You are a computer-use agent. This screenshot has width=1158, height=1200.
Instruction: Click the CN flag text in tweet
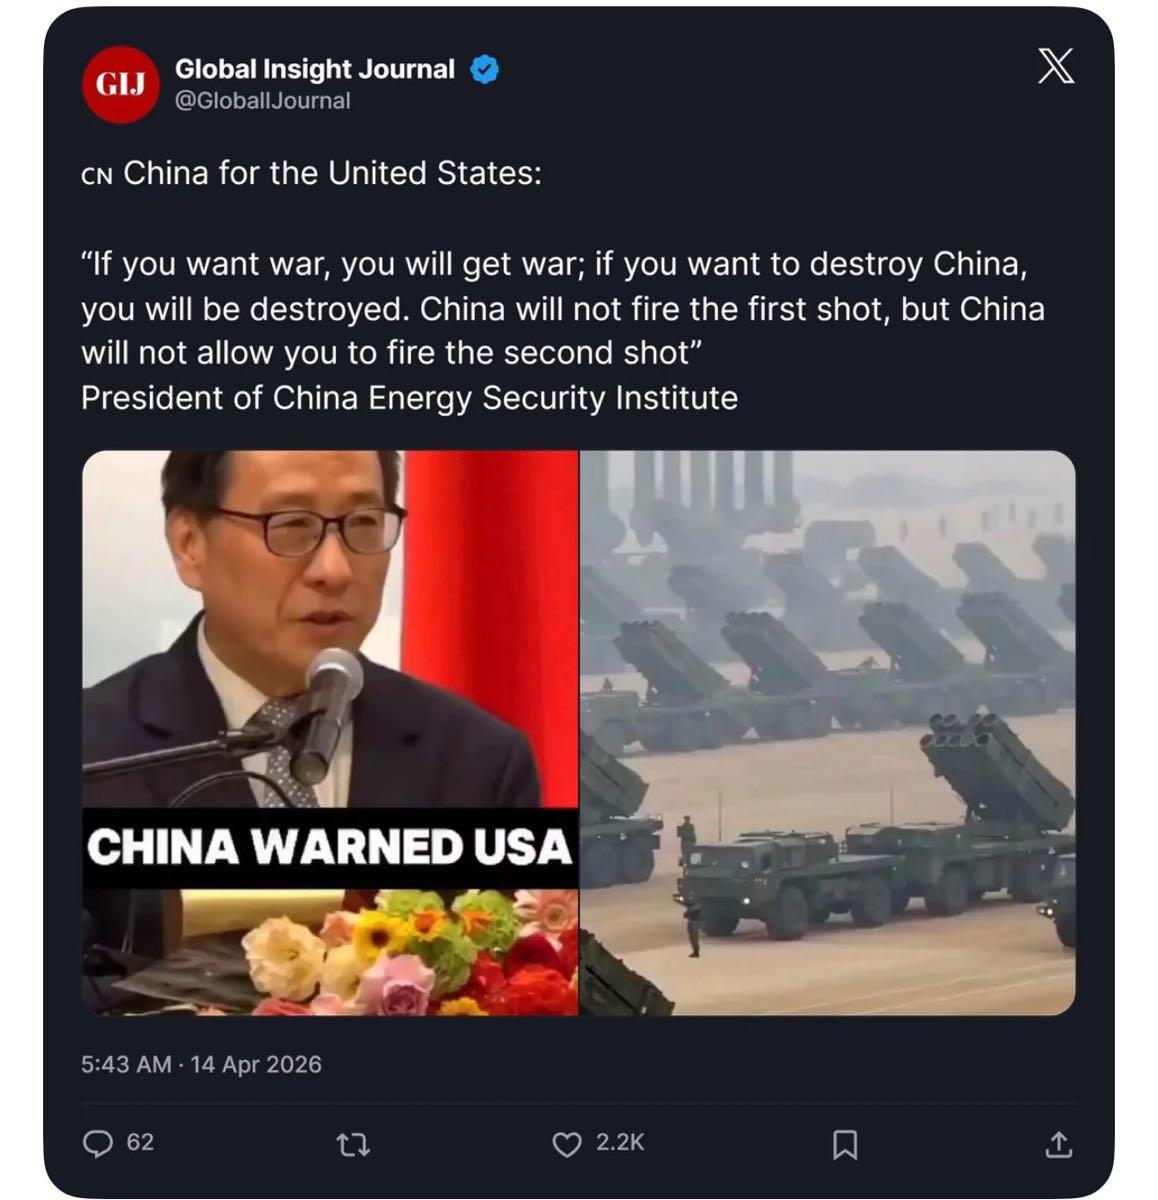(97, 175)
